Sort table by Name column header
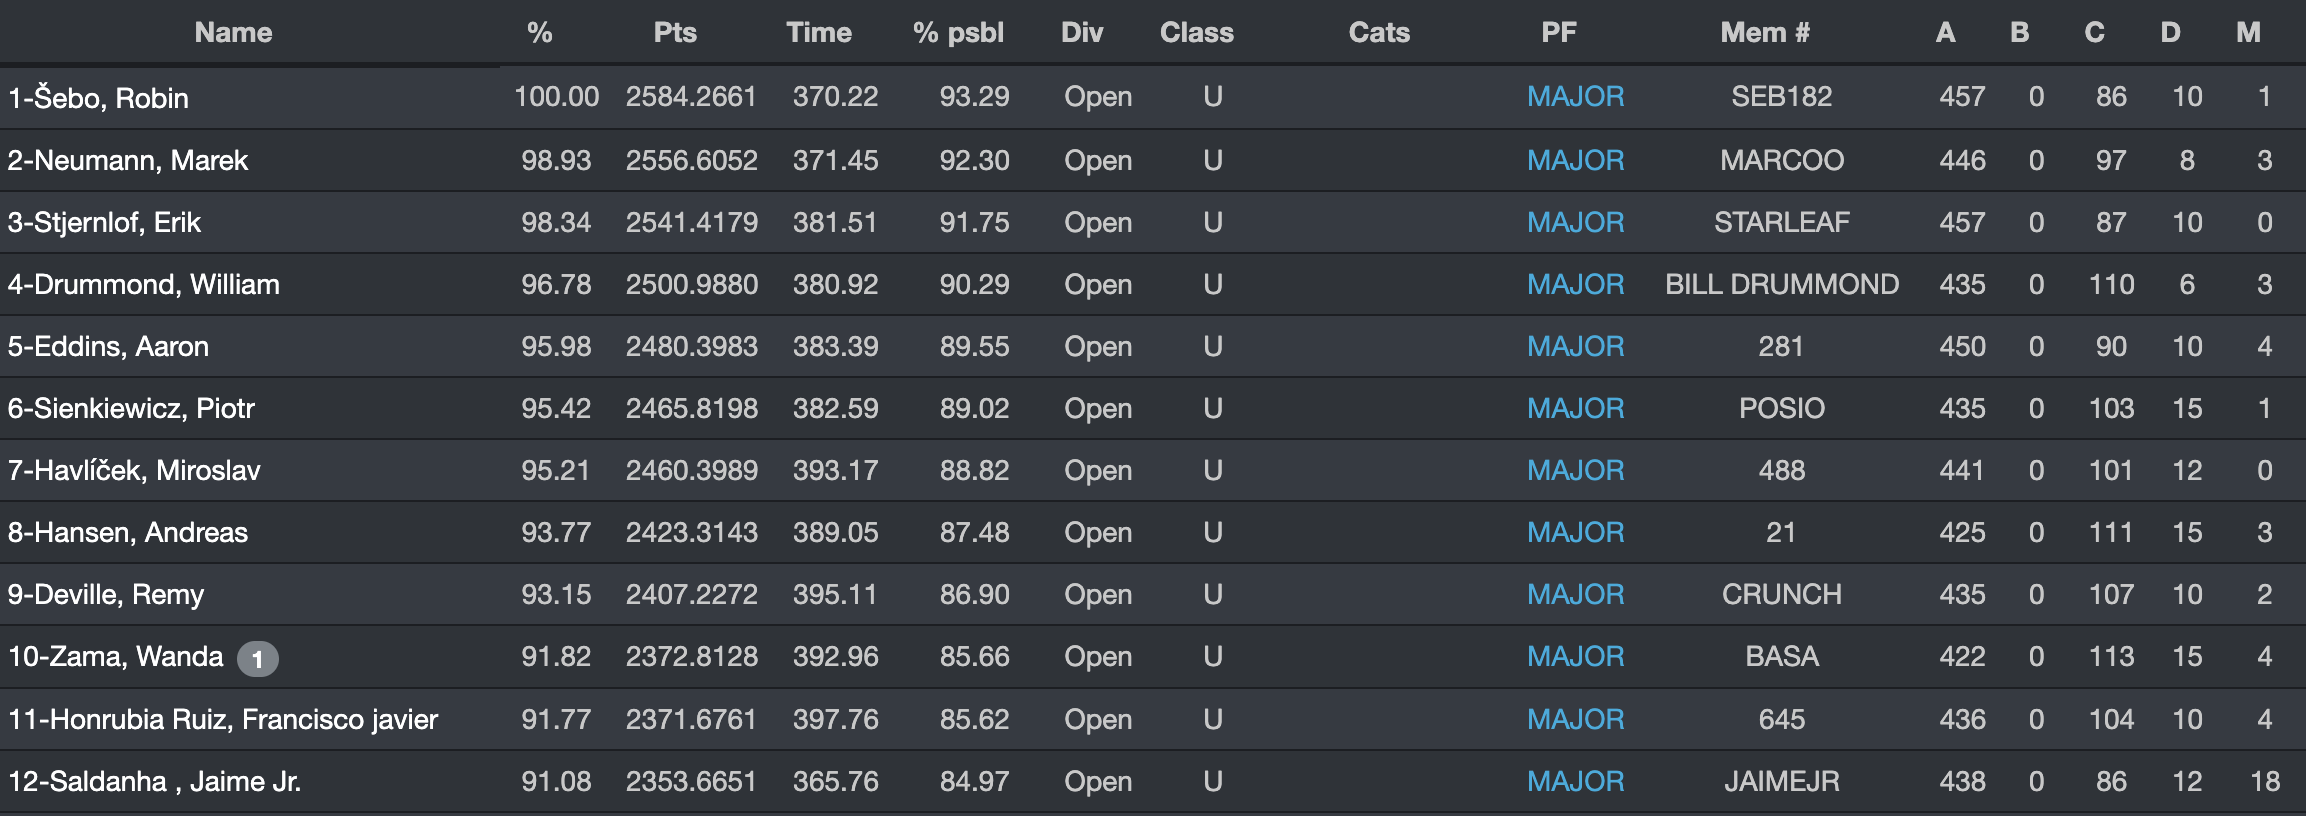2306x816 pixels. click(233, 33)
